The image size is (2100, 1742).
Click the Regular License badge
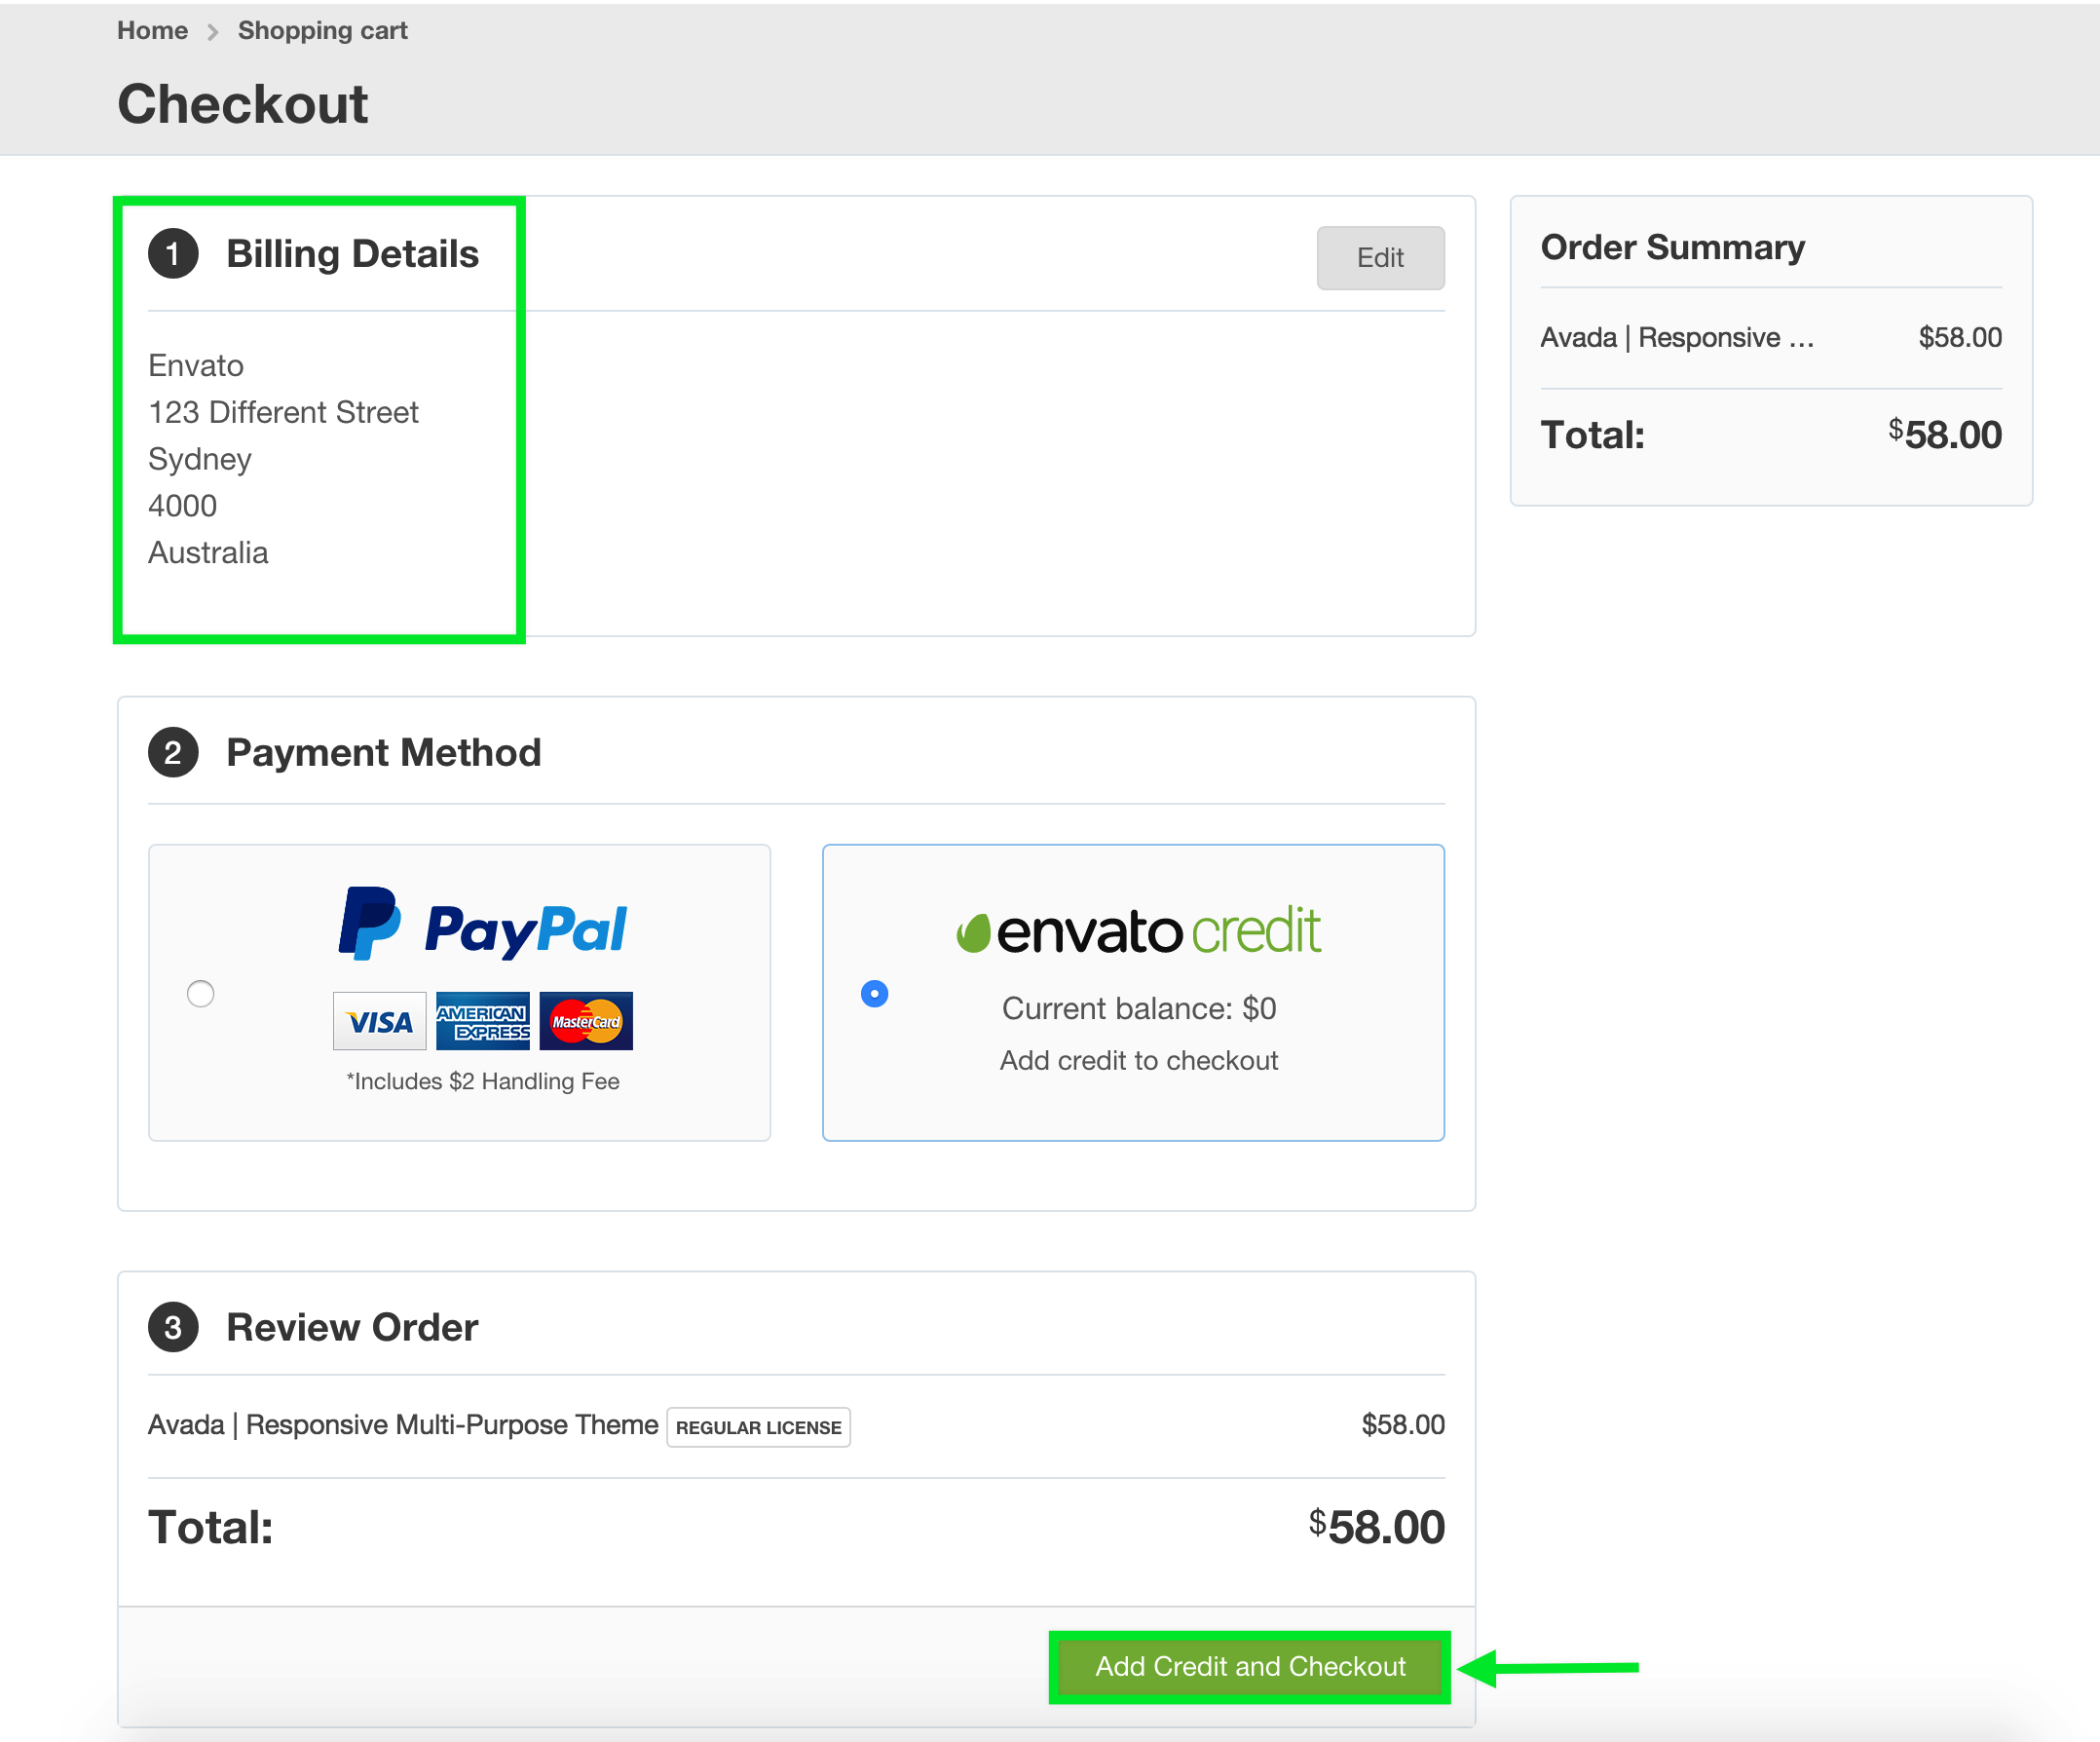(x=758, y=1428)
